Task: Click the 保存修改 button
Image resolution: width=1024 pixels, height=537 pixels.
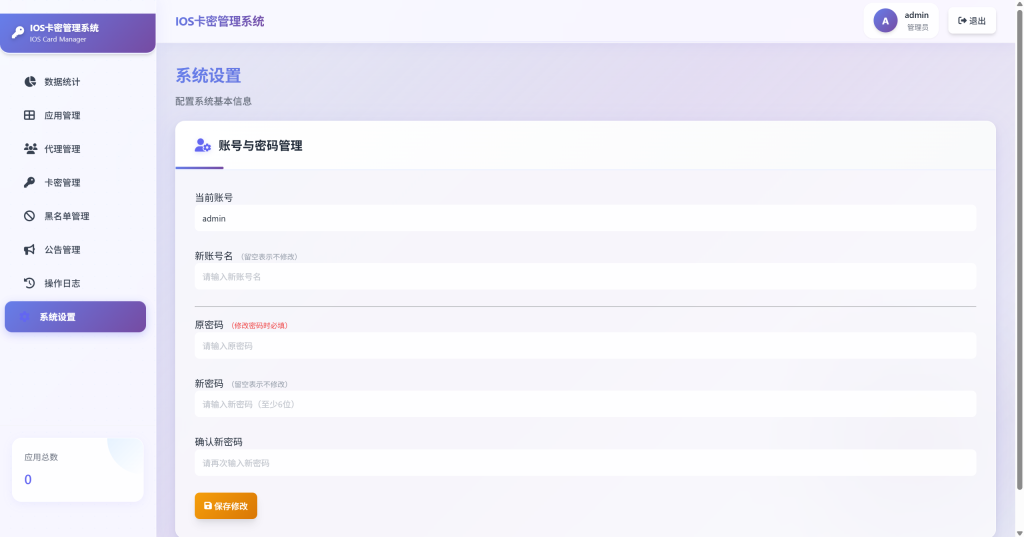Action: coord(226,506)
